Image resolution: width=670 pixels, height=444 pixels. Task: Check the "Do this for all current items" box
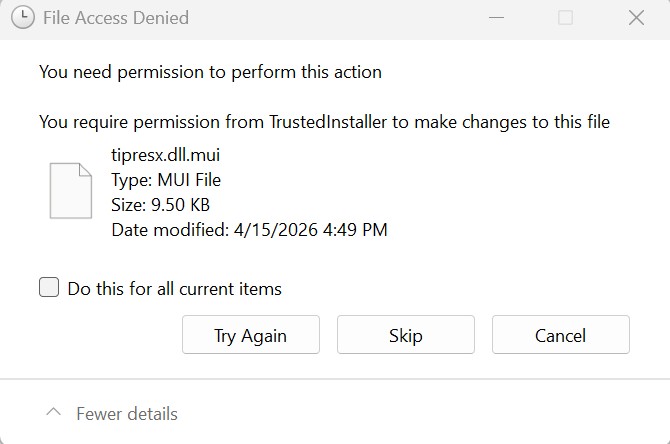pos(49,287)
